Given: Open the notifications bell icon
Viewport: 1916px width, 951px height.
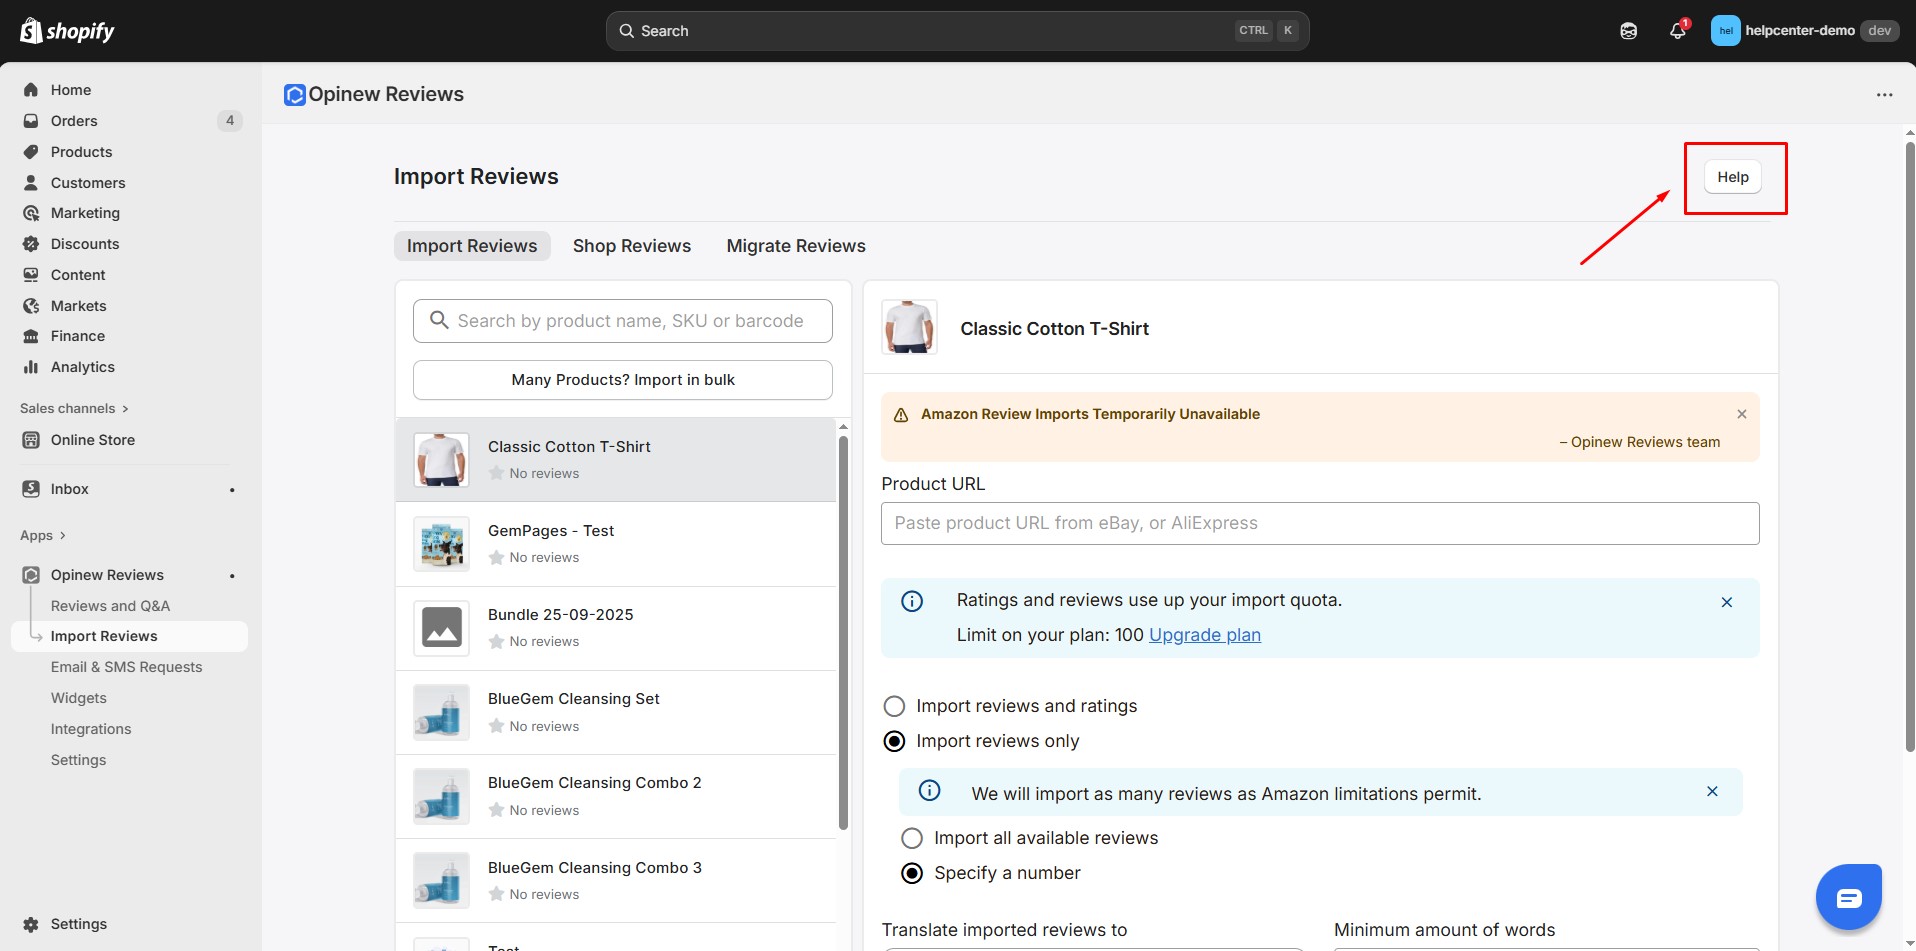Looking at the screenshot, I should coord(1677,31).
